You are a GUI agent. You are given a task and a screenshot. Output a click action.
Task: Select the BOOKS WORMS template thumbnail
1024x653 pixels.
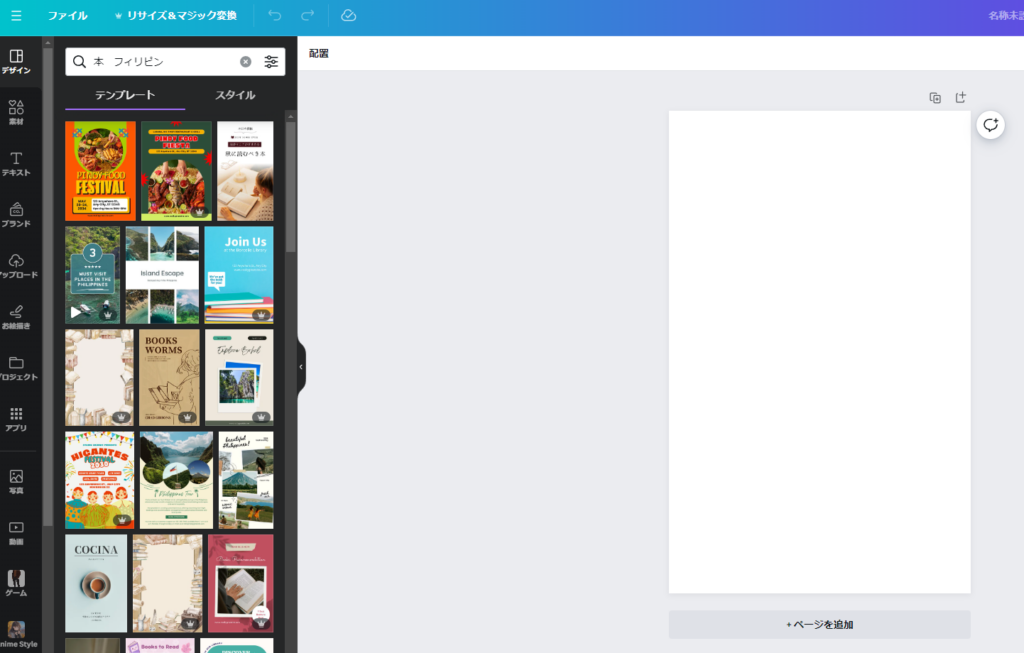point(169,377)
